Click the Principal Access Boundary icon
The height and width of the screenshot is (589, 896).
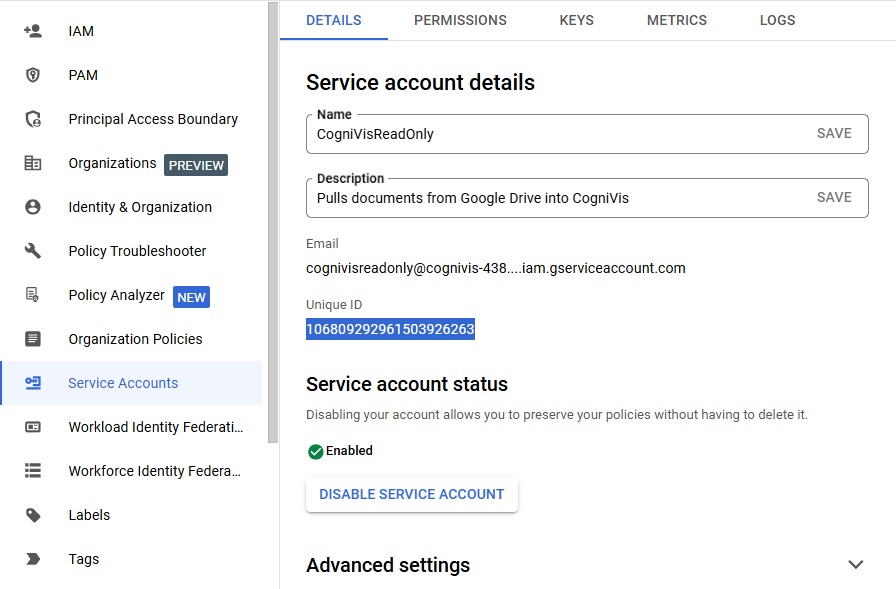(33, 119)
